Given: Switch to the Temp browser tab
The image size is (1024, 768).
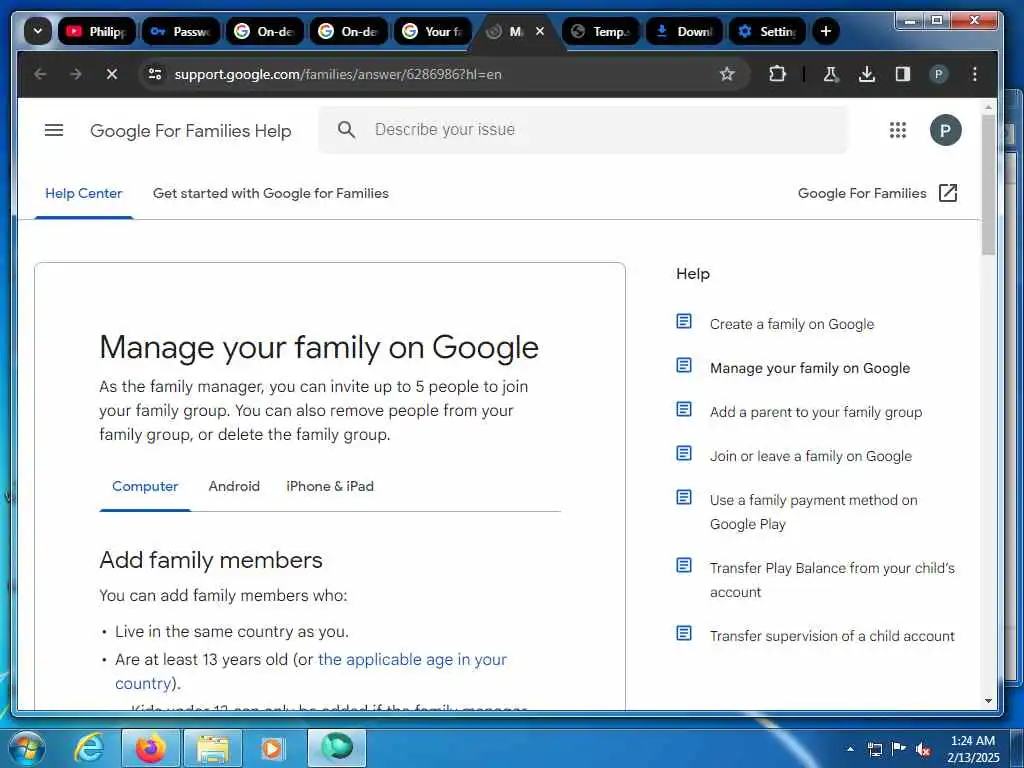Looking at the screenshot, I should point(601,31).
